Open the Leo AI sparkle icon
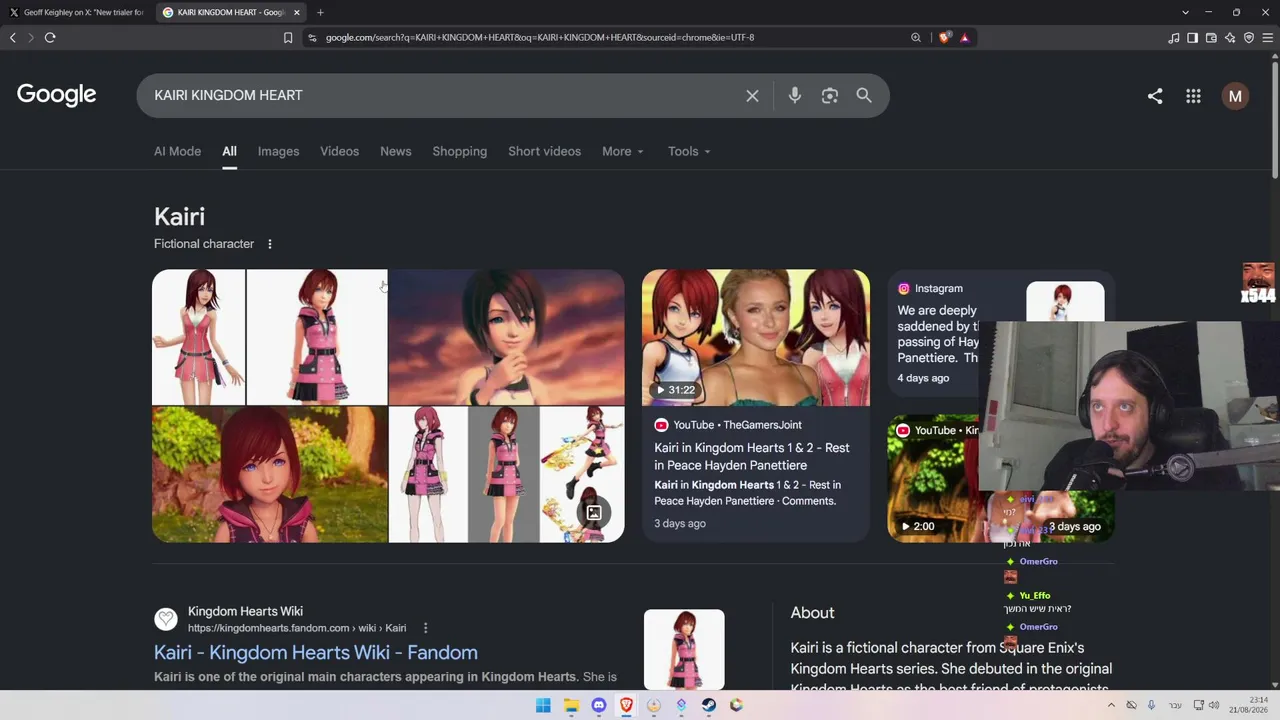This screenshot has width=1280, height=720. (x=1230, y=38)
